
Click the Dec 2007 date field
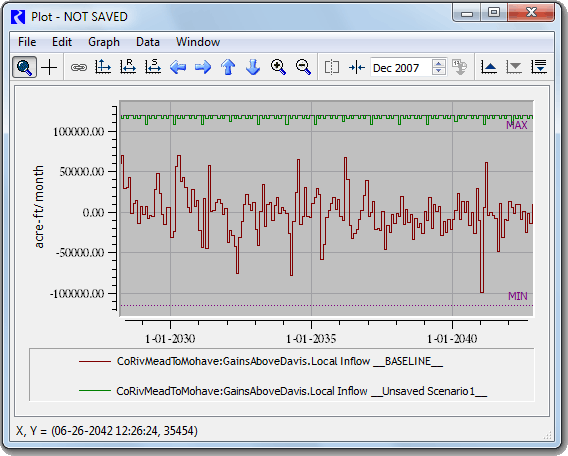[x=401, y=68]
